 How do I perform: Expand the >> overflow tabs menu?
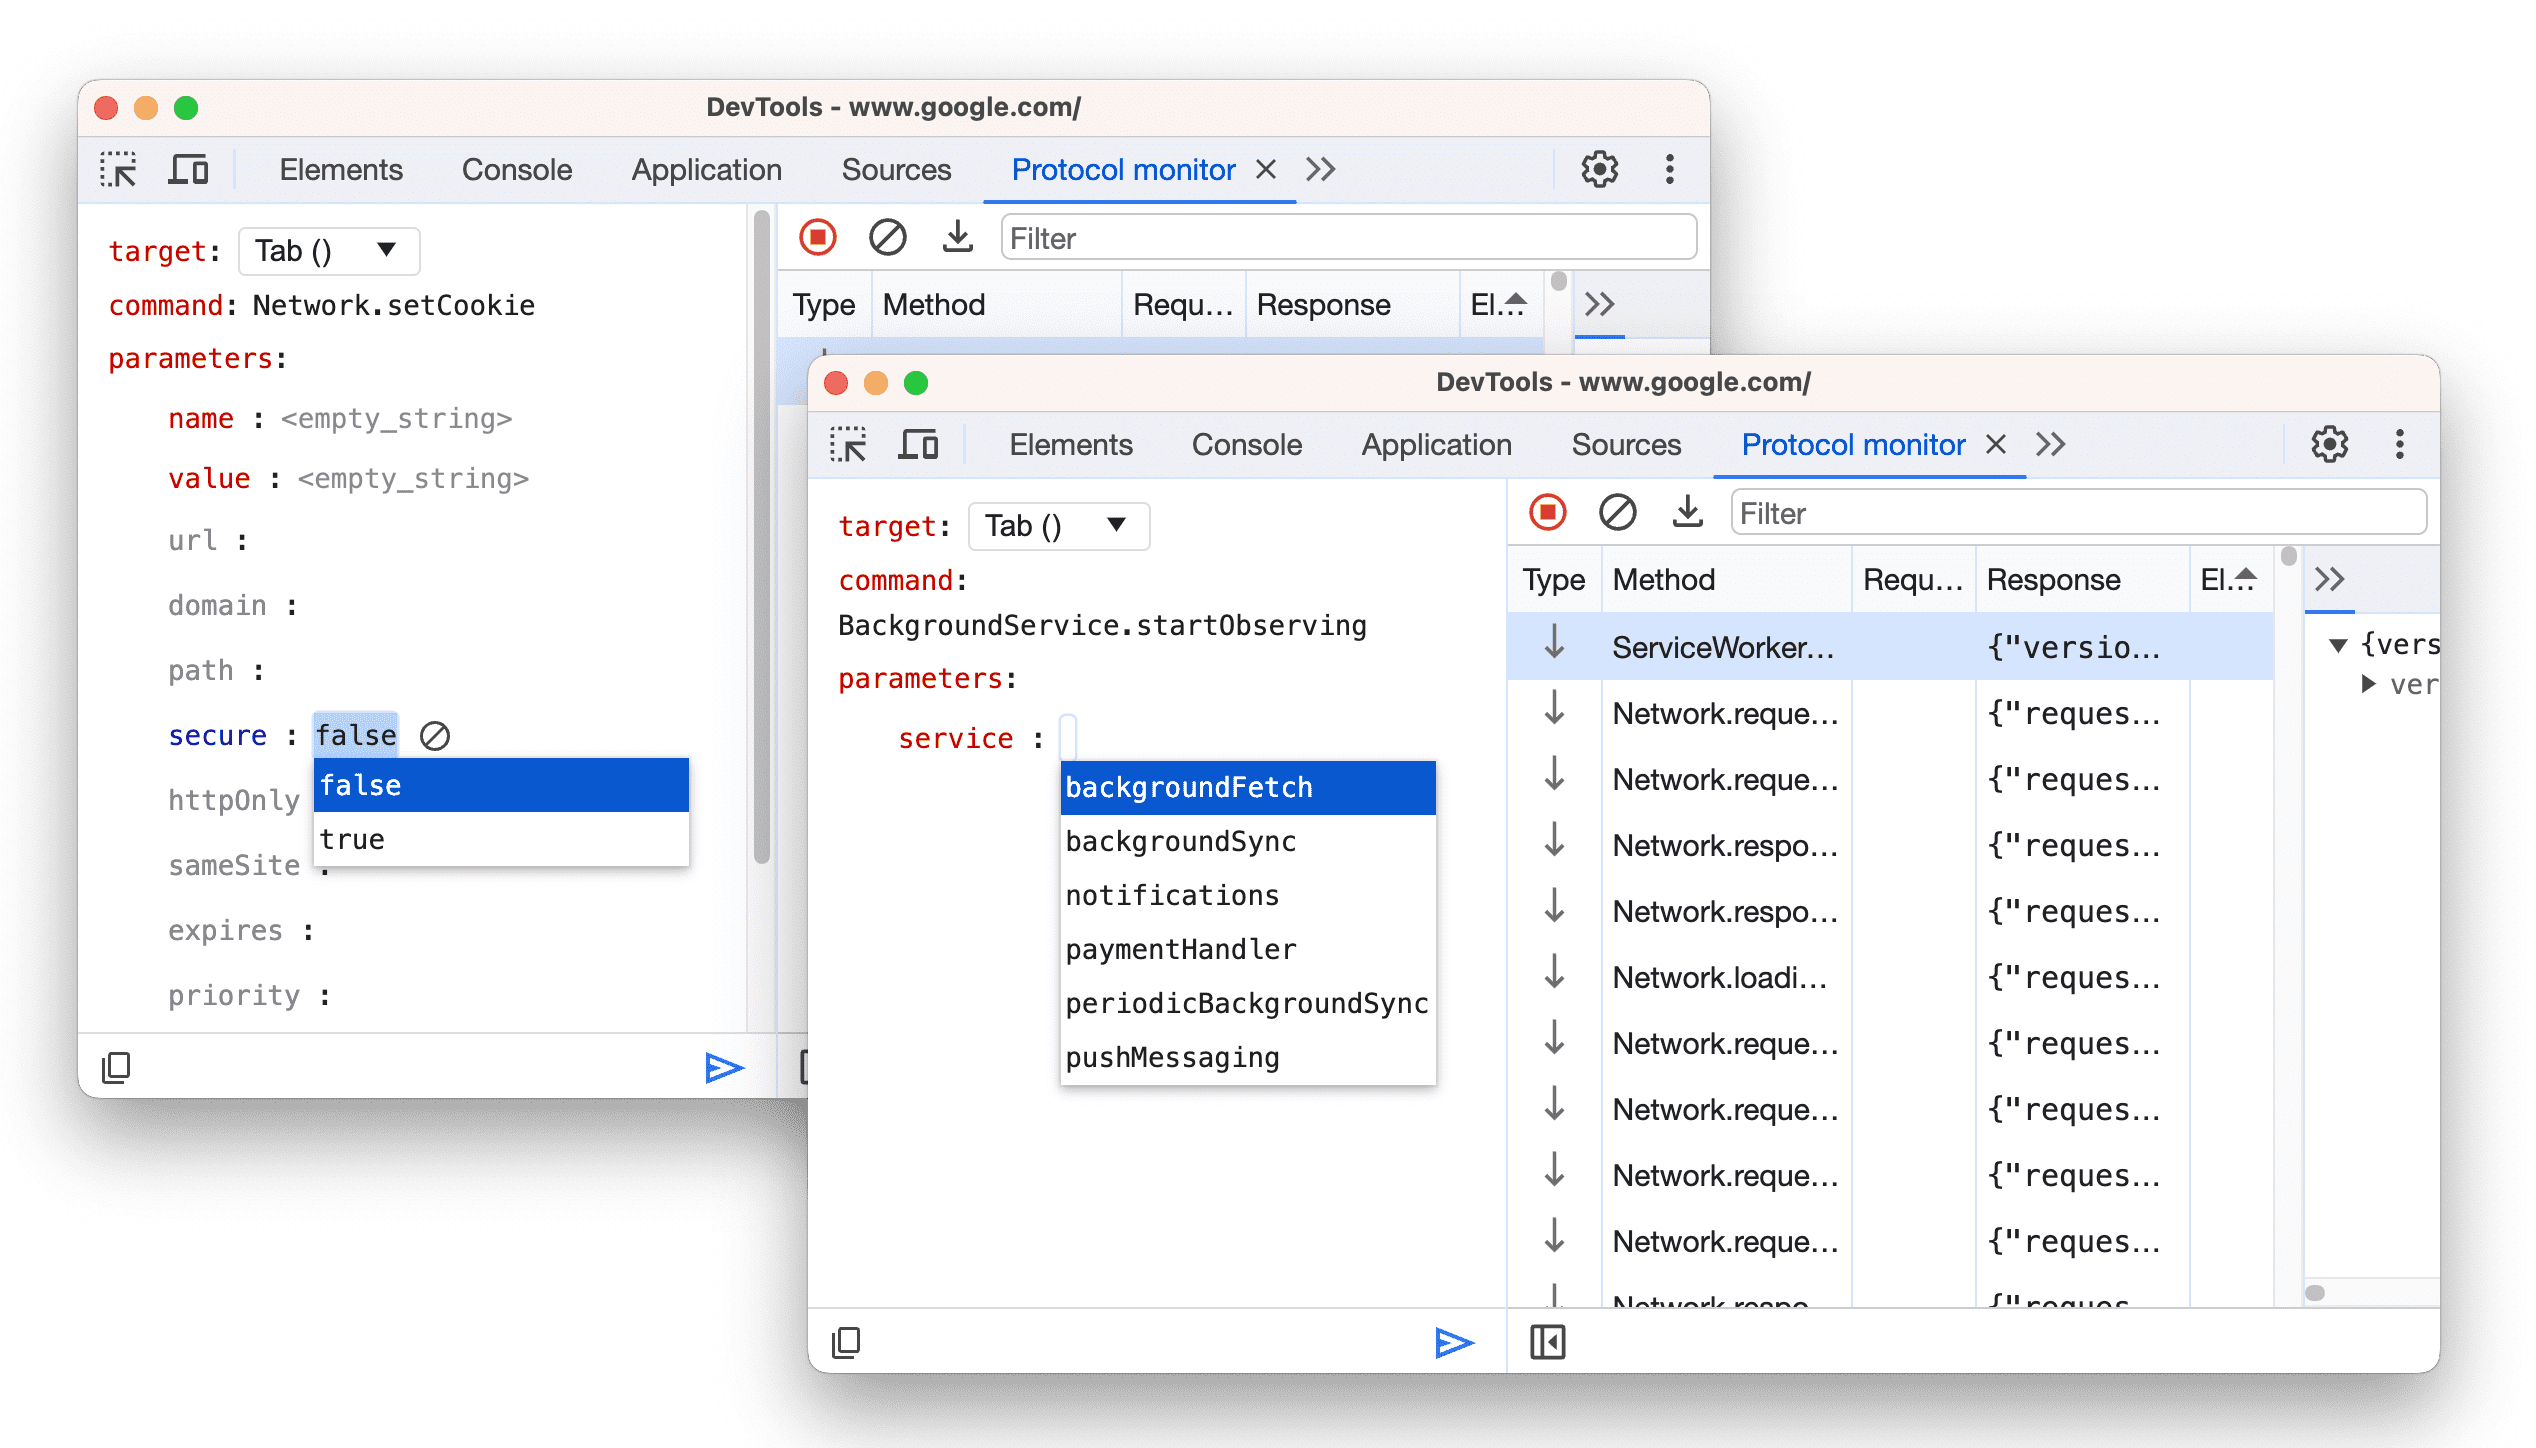(x=2052, y=444)
